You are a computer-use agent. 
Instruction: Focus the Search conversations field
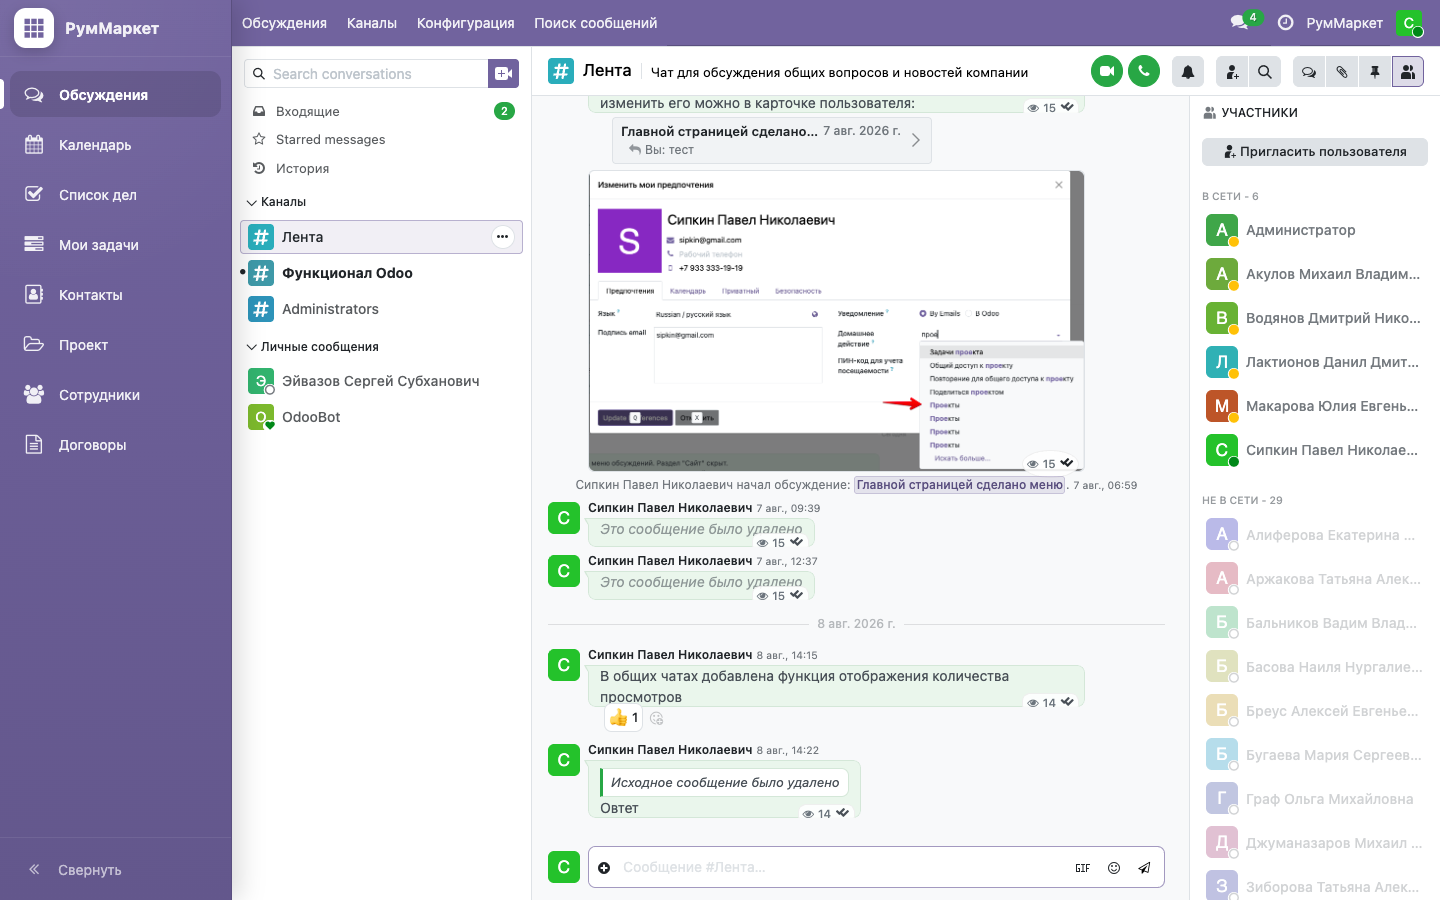pos(366,74)
